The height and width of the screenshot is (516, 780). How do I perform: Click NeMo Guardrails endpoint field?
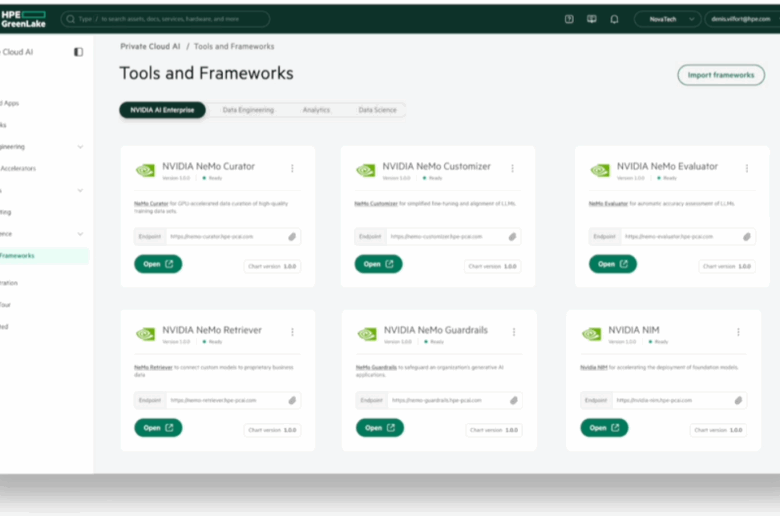point(439,401)
